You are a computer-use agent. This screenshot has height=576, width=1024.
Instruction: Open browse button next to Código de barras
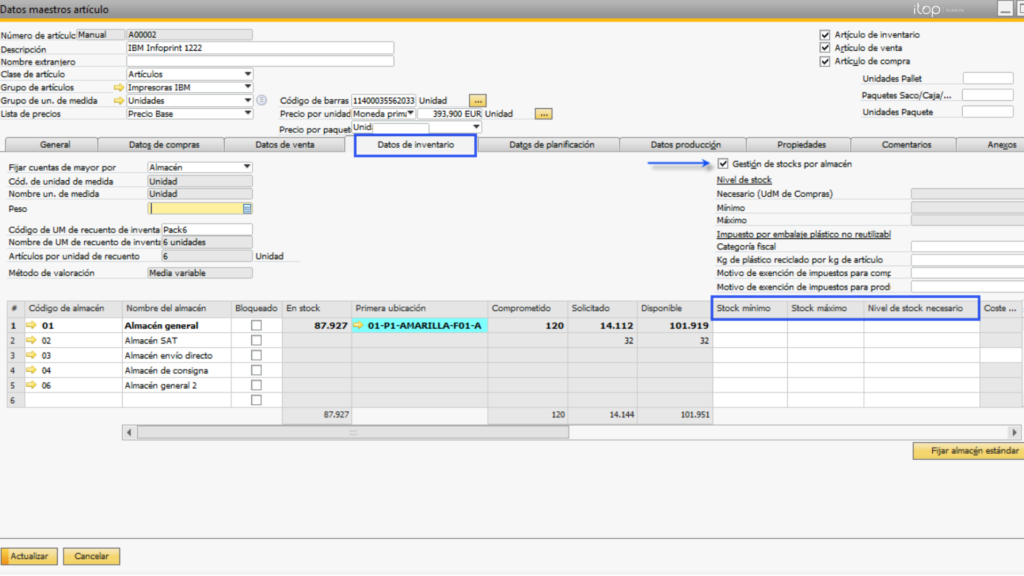(x=477, y=101)
